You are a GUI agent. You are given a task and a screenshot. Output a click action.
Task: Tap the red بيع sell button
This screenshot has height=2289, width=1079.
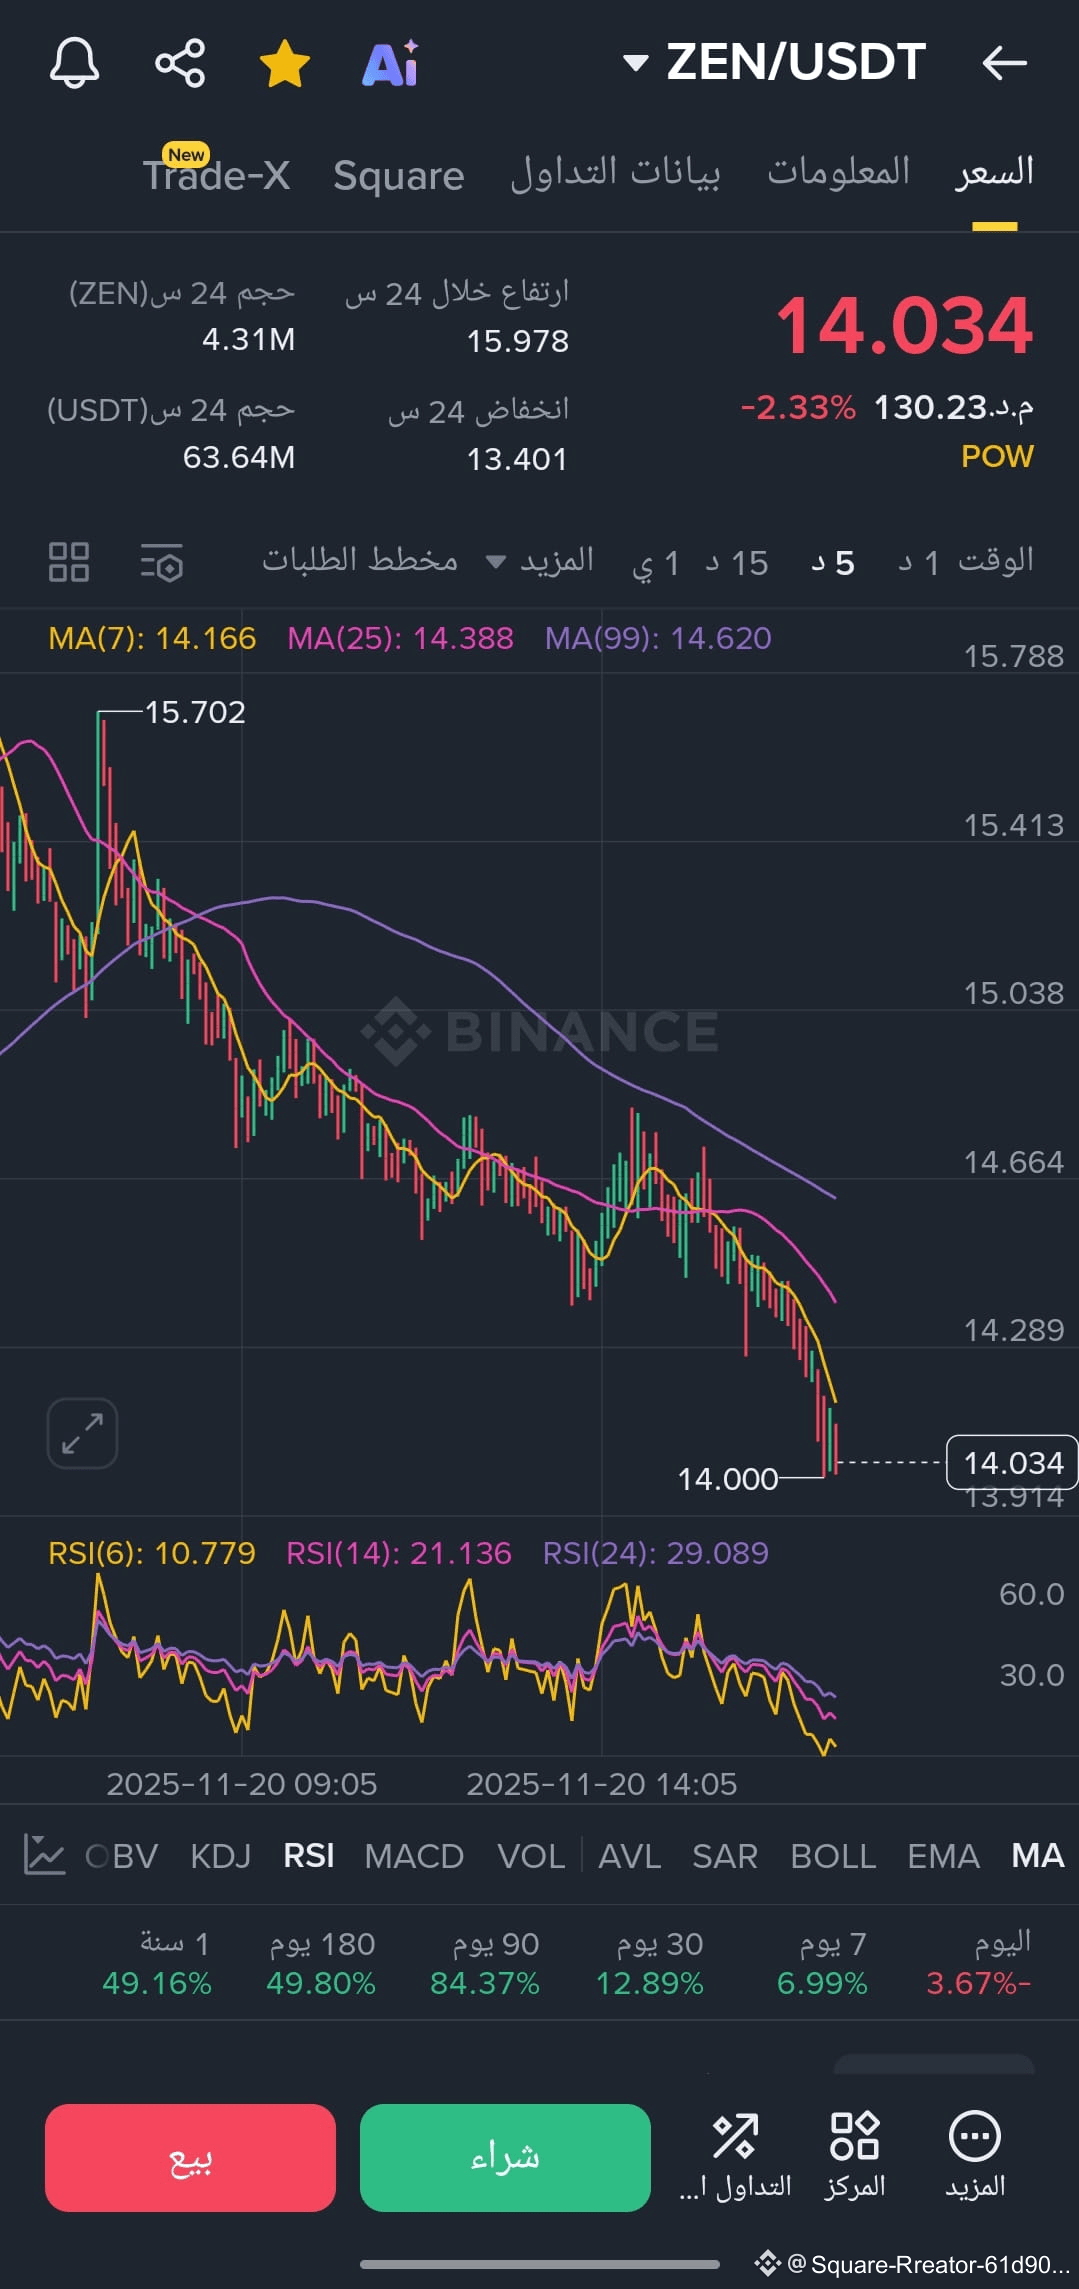point(190,2158)
